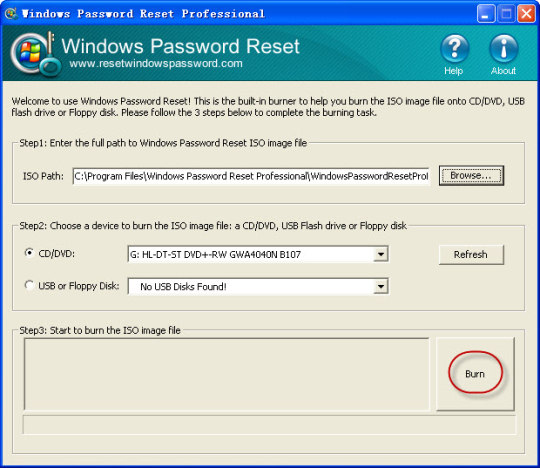This screenshot has width=540, height=468.
Task: Click the Browse... button
Action: point(471,176)
